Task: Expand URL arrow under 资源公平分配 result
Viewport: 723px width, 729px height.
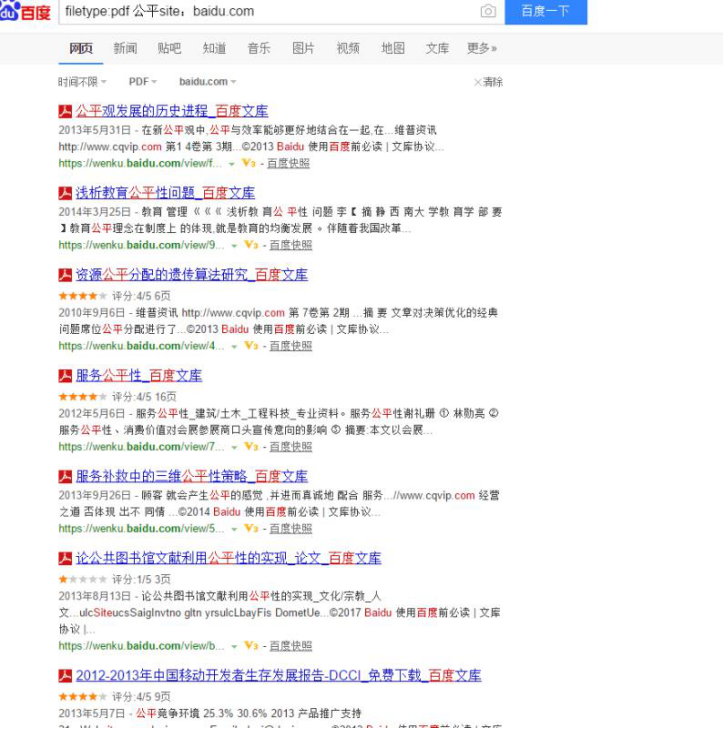Action: click(234, 347)
